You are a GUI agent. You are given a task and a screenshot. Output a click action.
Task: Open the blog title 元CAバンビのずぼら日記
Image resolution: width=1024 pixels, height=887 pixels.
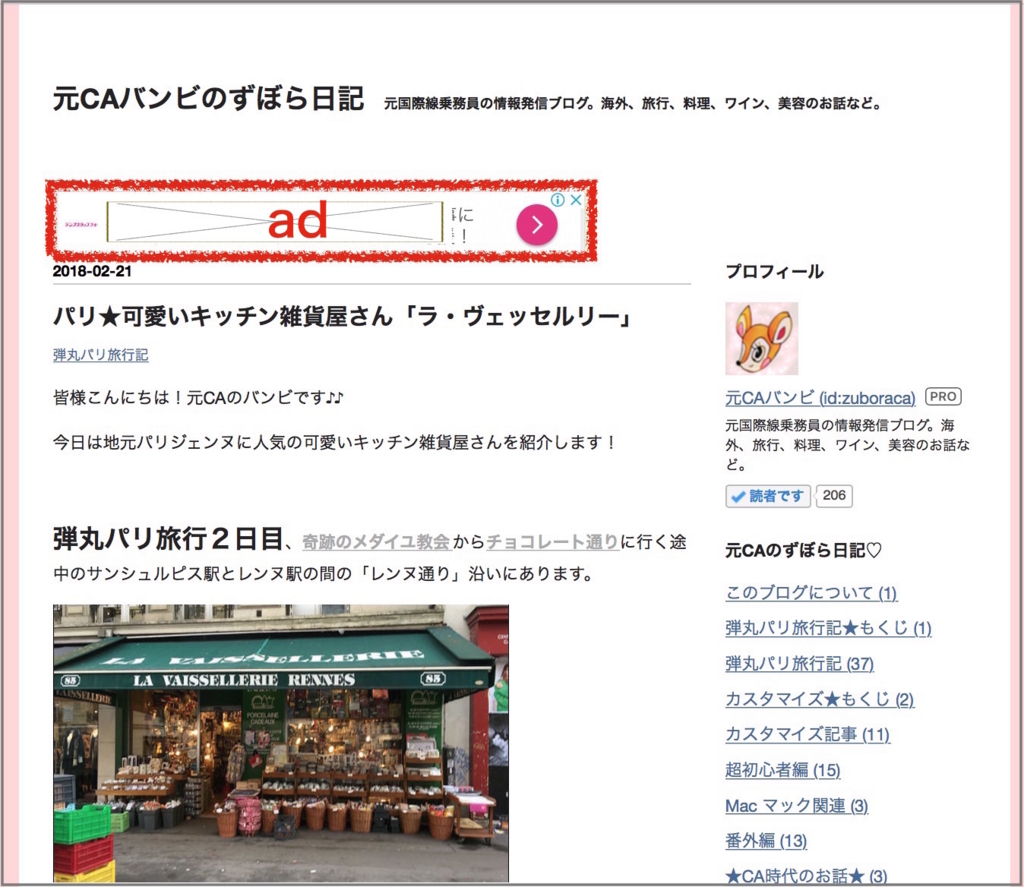[208, 99]
